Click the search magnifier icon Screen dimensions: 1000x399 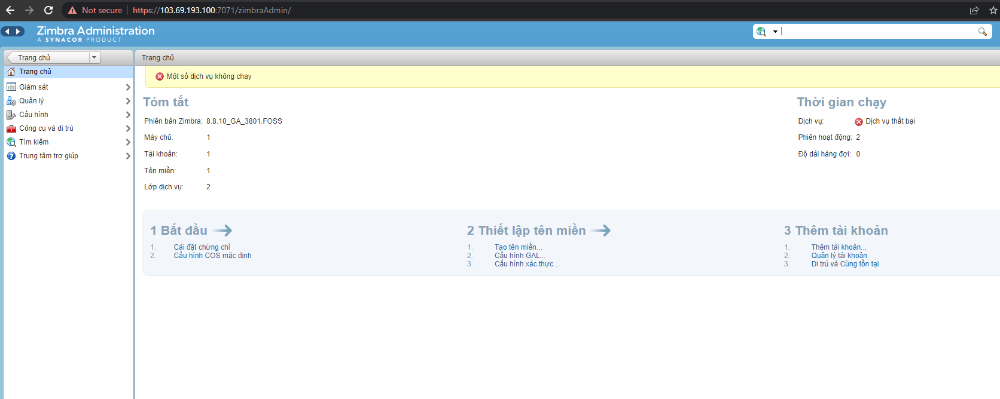point(983,31)
